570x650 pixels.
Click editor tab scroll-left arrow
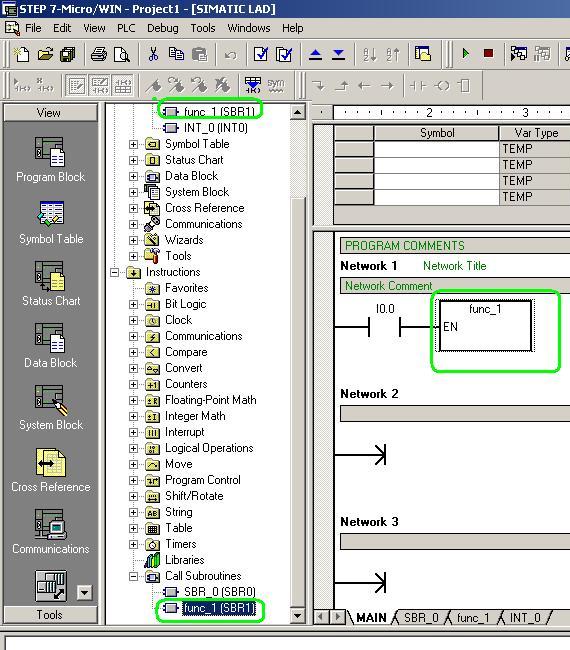point(320,617)
